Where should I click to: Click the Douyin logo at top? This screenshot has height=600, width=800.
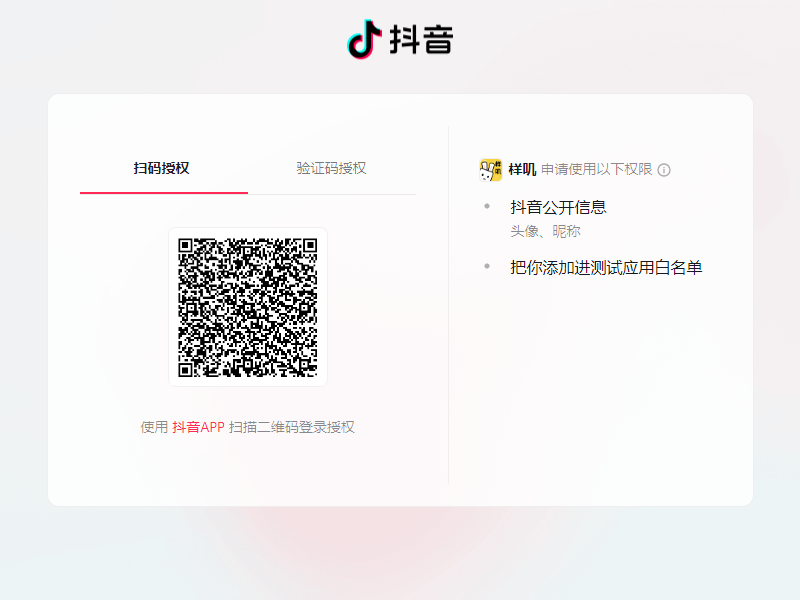[x=400, y=39]
